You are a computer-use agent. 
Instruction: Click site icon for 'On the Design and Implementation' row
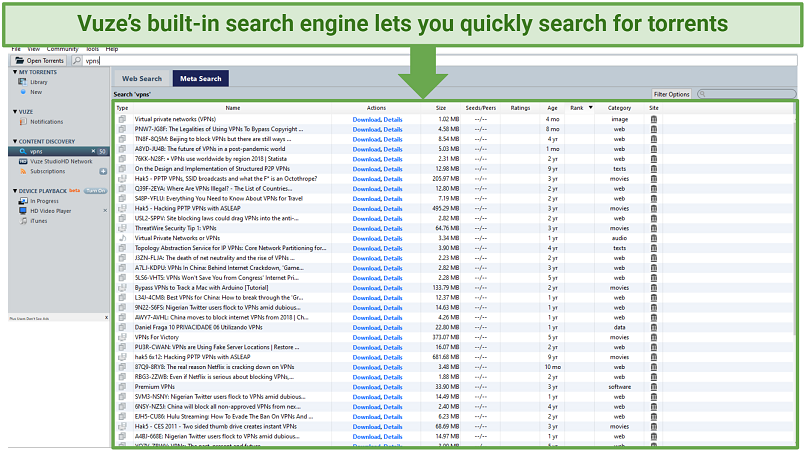[654, 169]
